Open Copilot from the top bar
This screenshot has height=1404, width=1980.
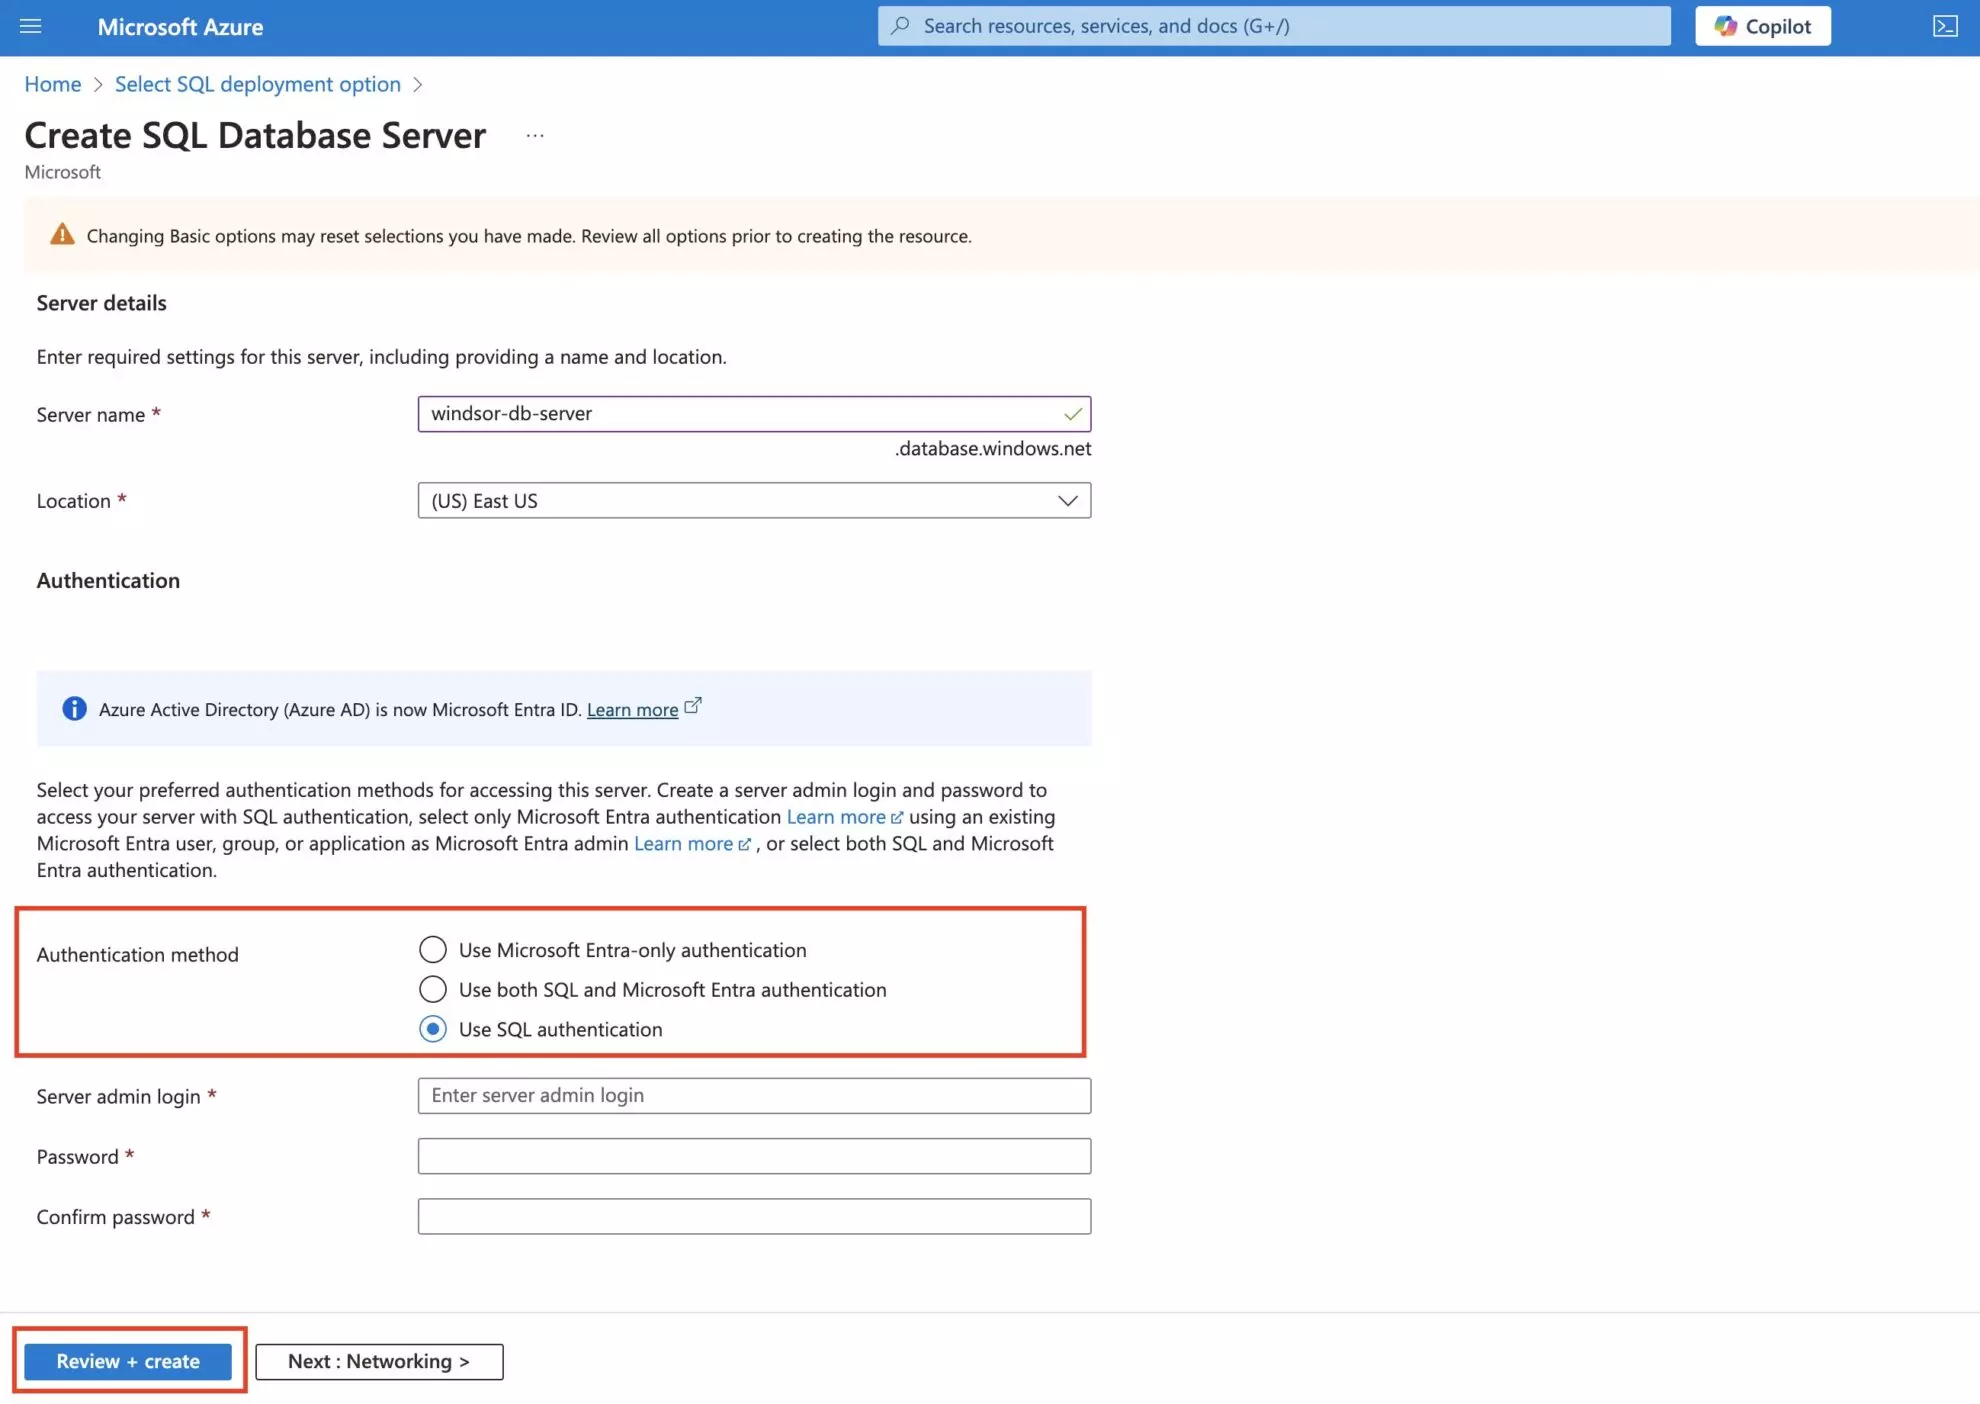click(x=1763, y=26)
